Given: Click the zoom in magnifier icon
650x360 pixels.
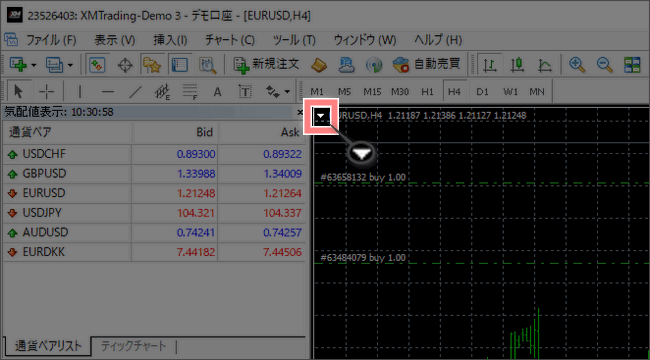Looking at the screenshot, I should coord(576,64).
